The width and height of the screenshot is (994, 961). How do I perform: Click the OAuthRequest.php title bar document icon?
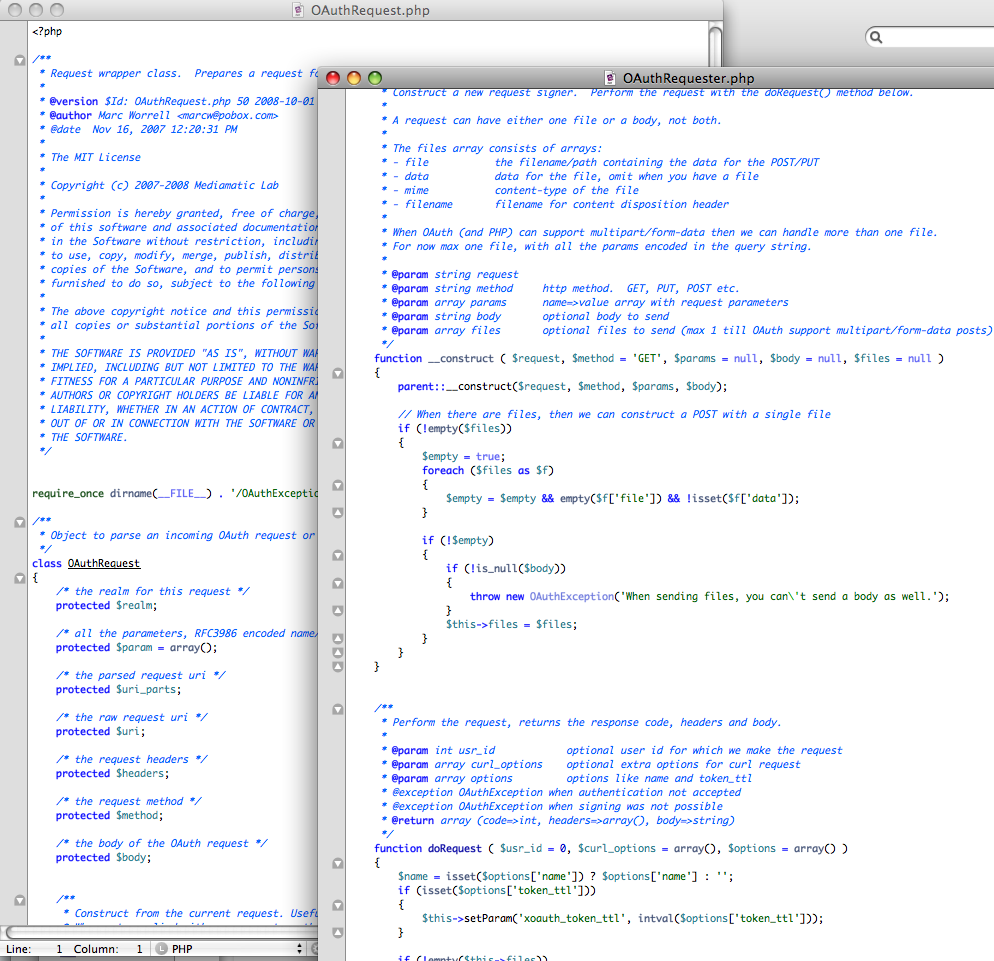pos(298,10)
